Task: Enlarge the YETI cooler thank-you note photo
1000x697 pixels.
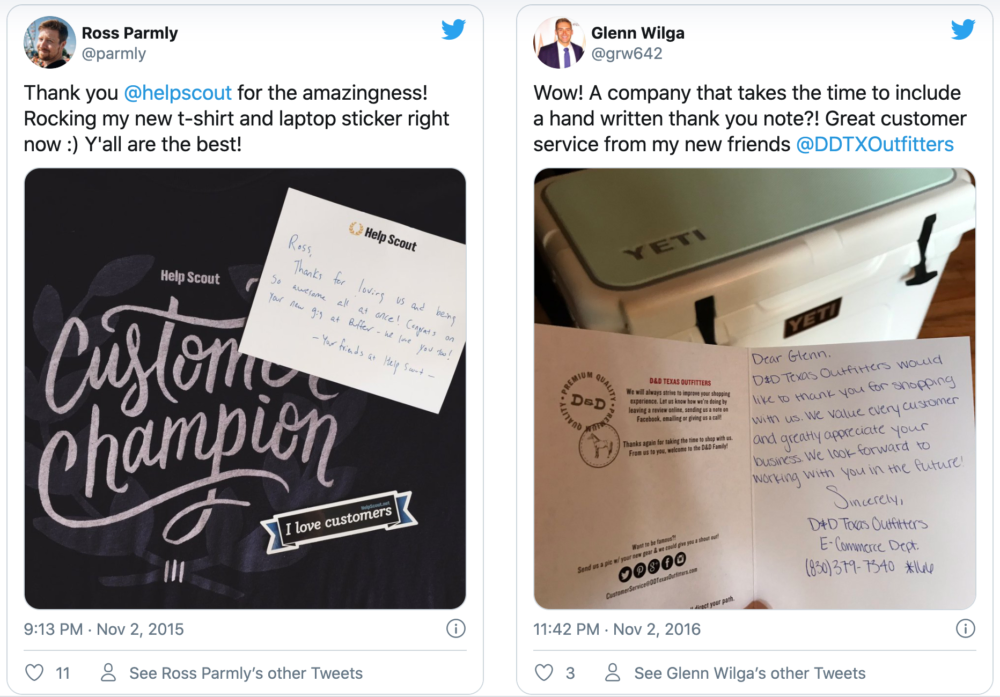Action: pyautogui.click(x=754, y=388)
